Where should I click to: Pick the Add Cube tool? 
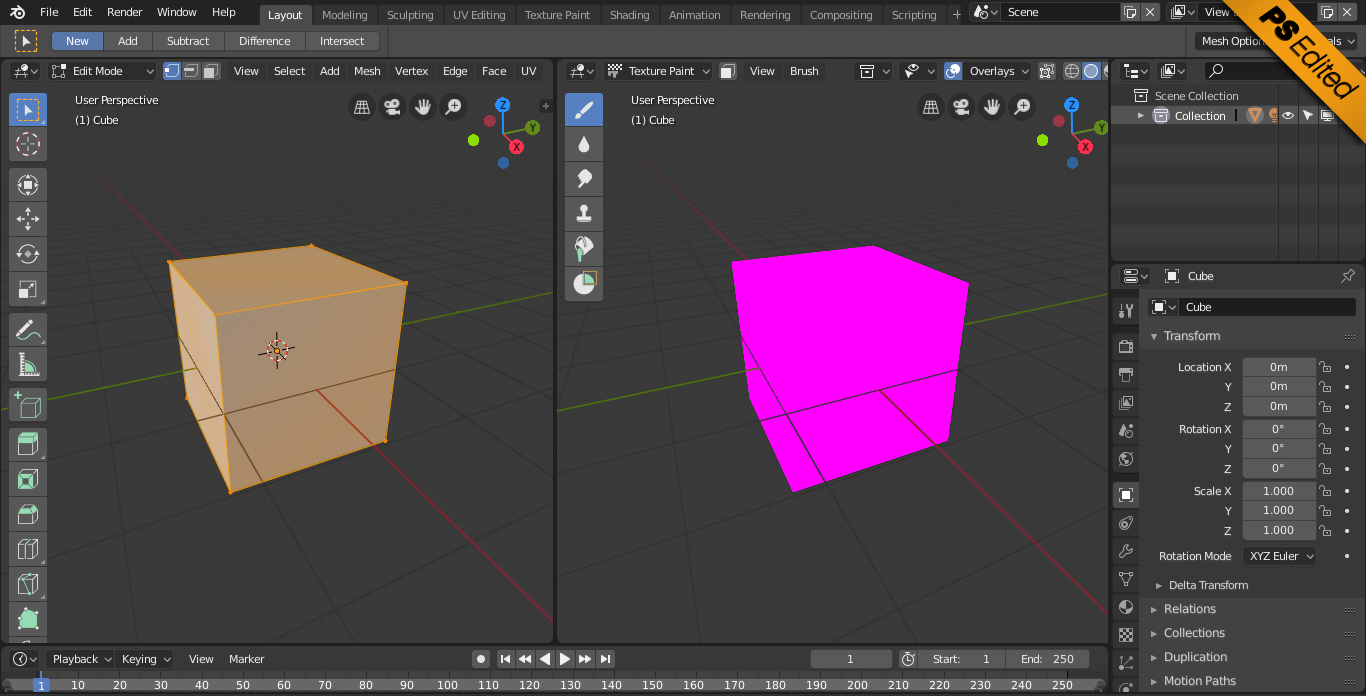coord(28,405)
